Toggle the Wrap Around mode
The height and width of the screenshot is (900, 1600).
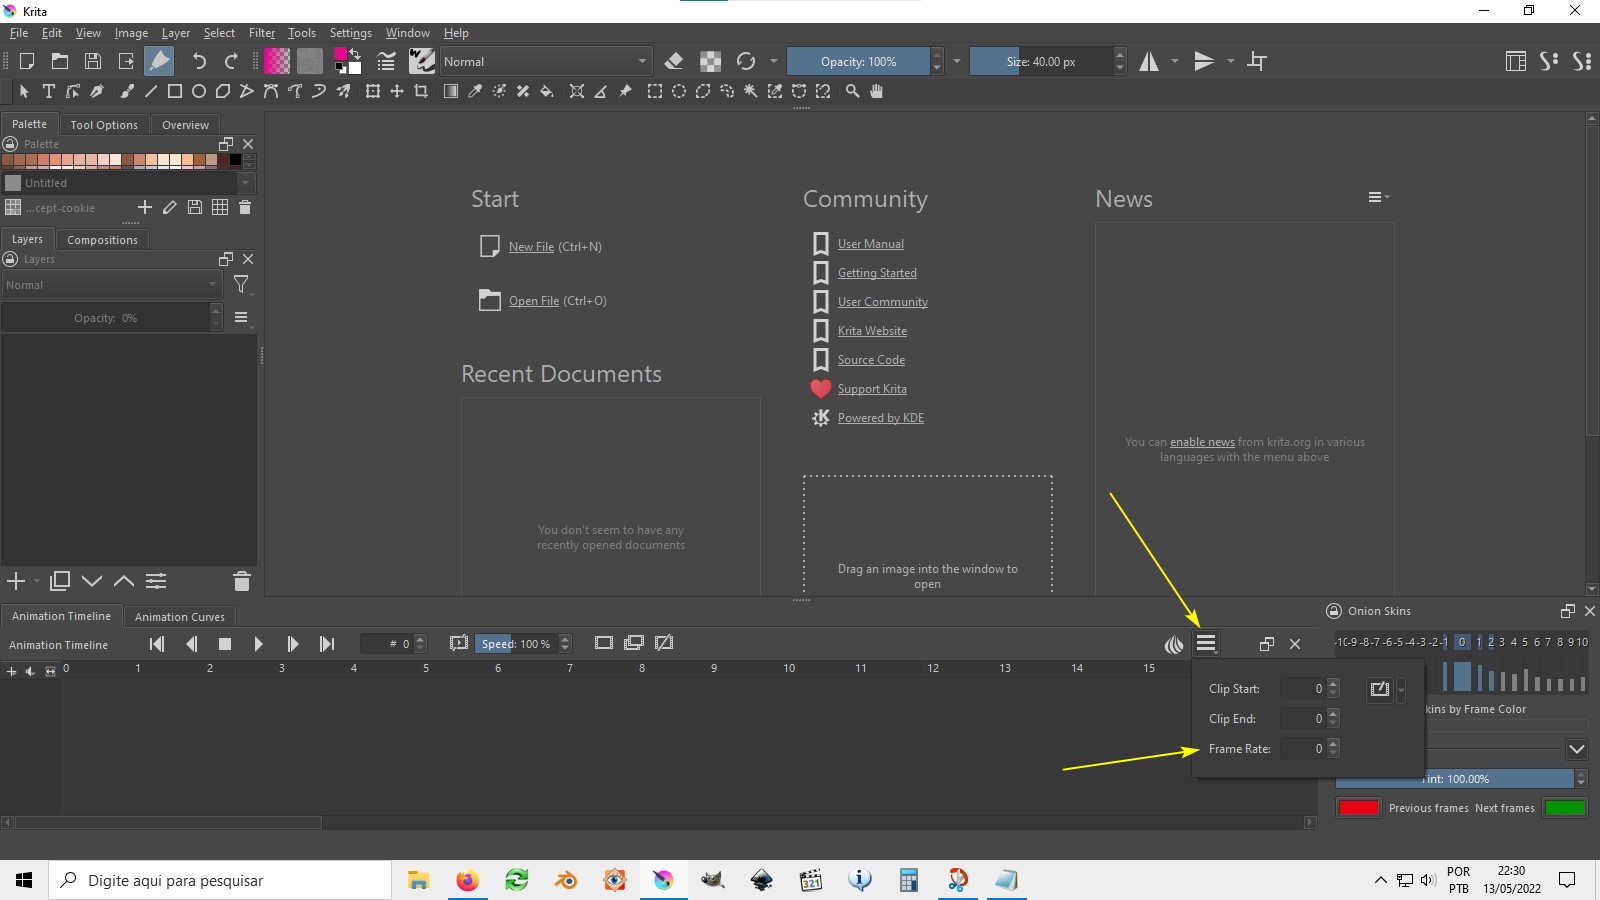pyautogui.click(x=1258, y=61)
